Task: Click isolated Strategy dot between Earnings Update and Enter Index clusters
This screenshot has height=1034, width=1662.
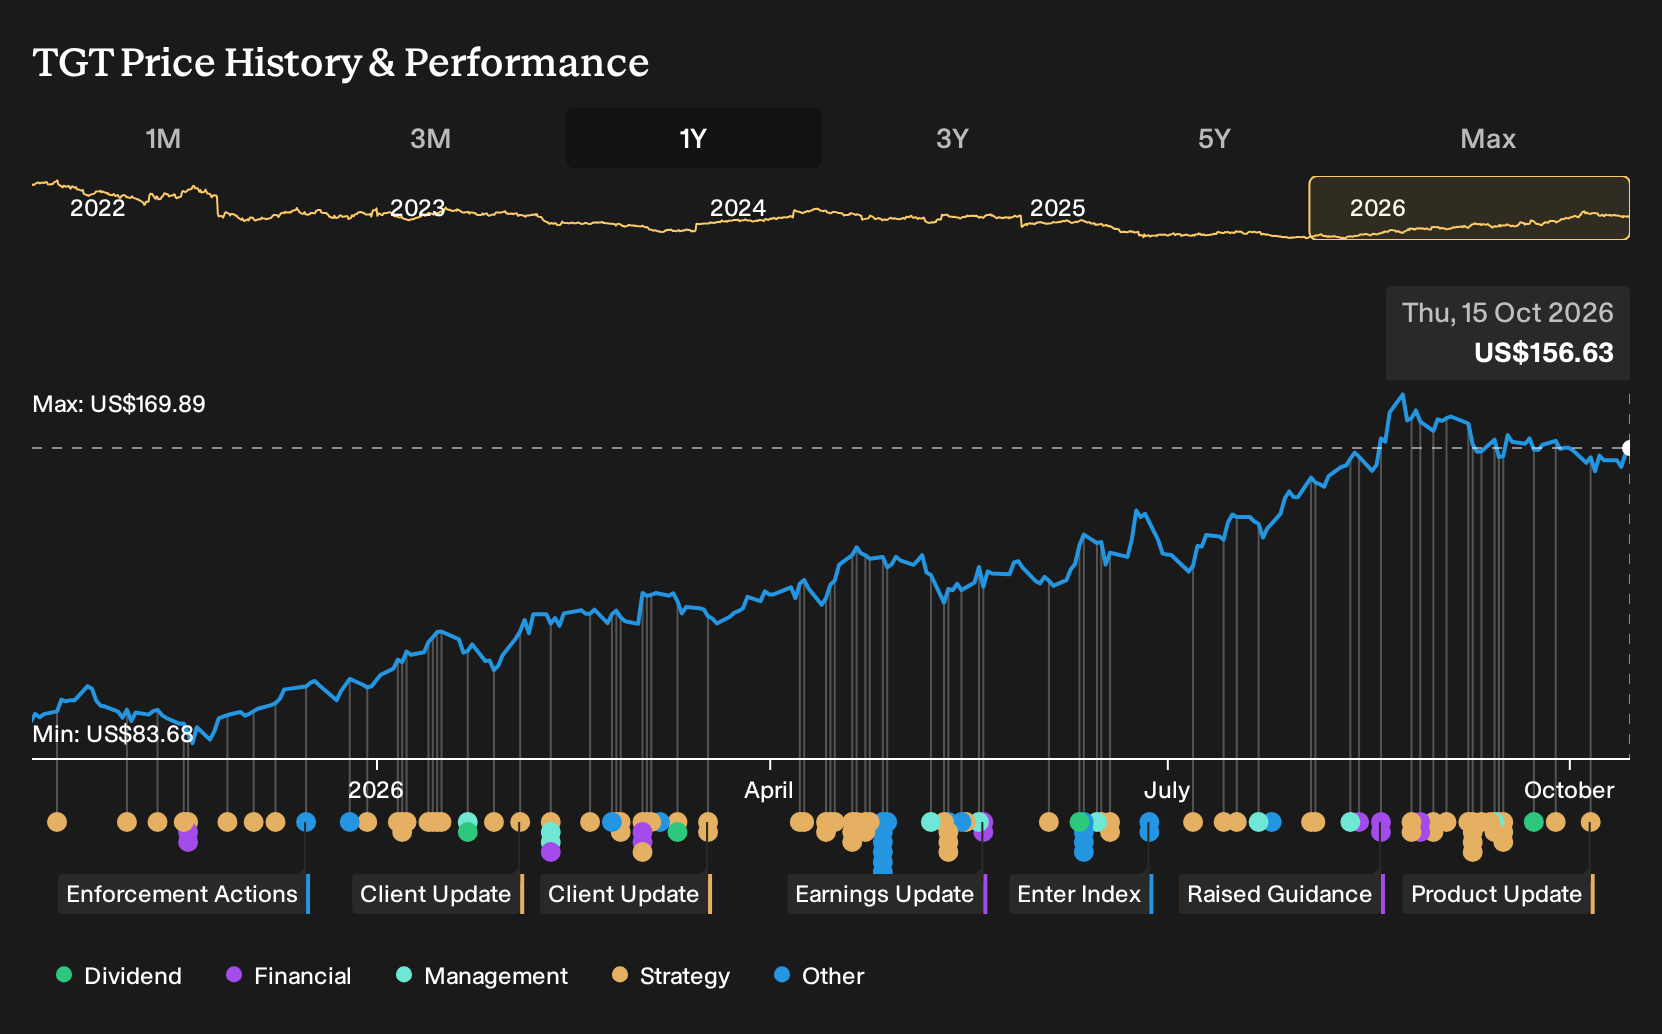Action: [x=1048, y=822]
